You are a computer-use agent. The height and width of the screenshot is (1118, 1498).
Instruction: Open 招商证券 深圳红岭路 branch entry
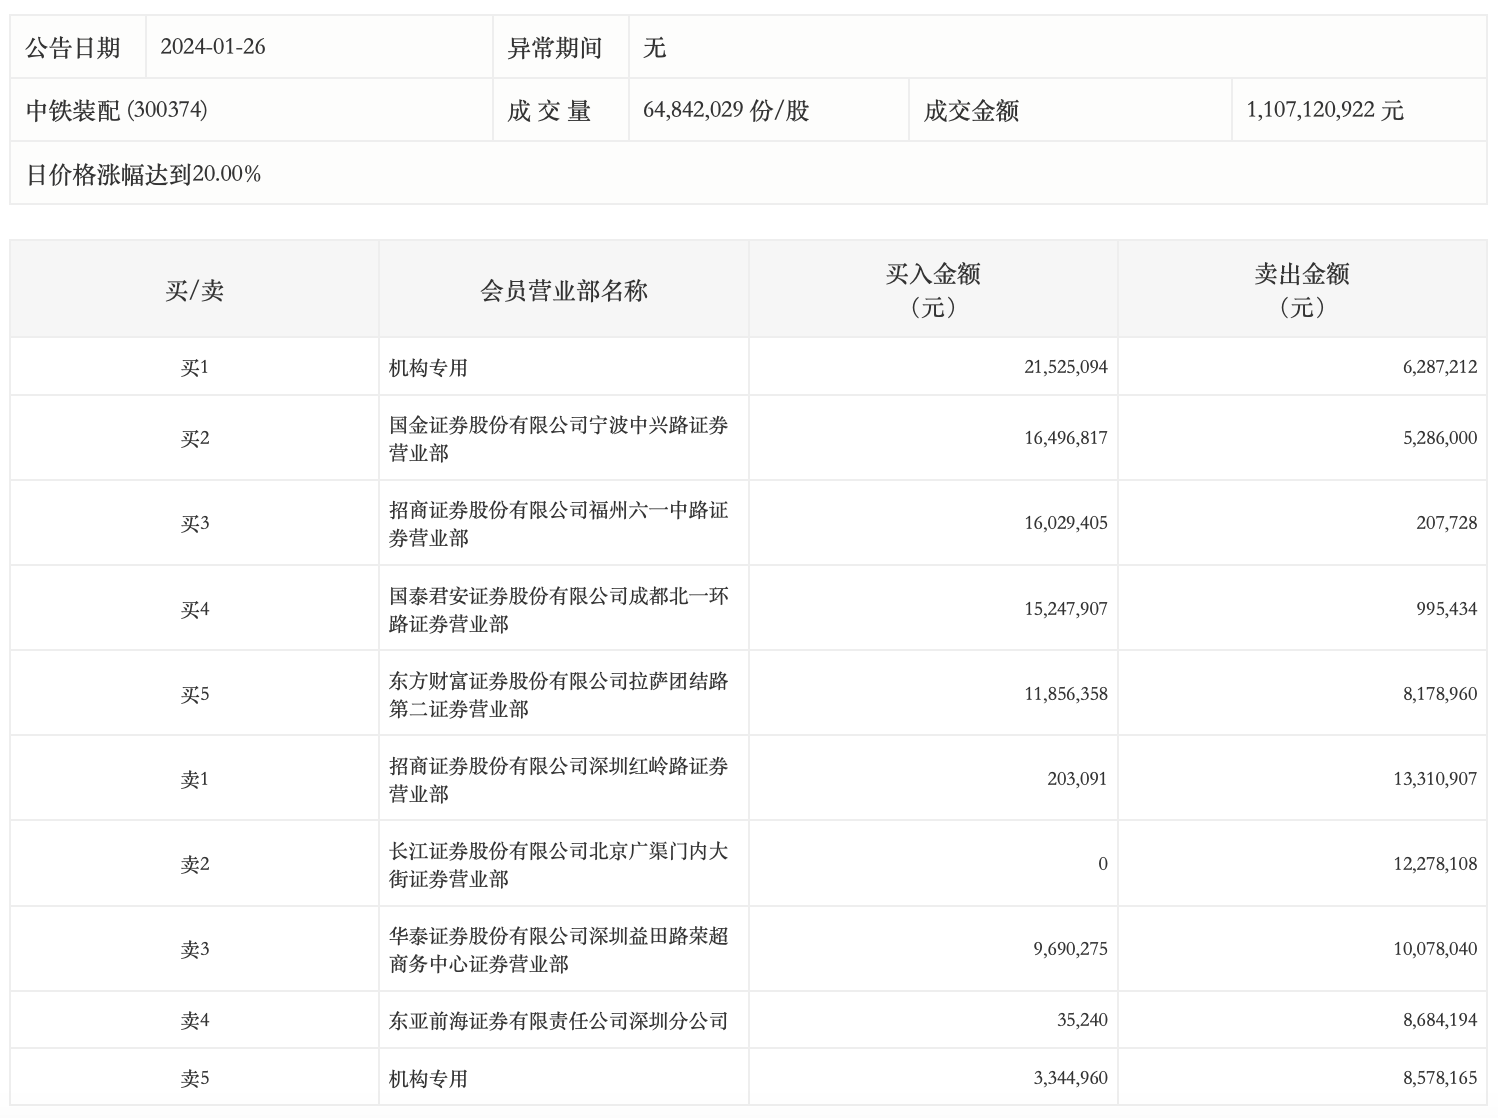click(x=558, y=779)
